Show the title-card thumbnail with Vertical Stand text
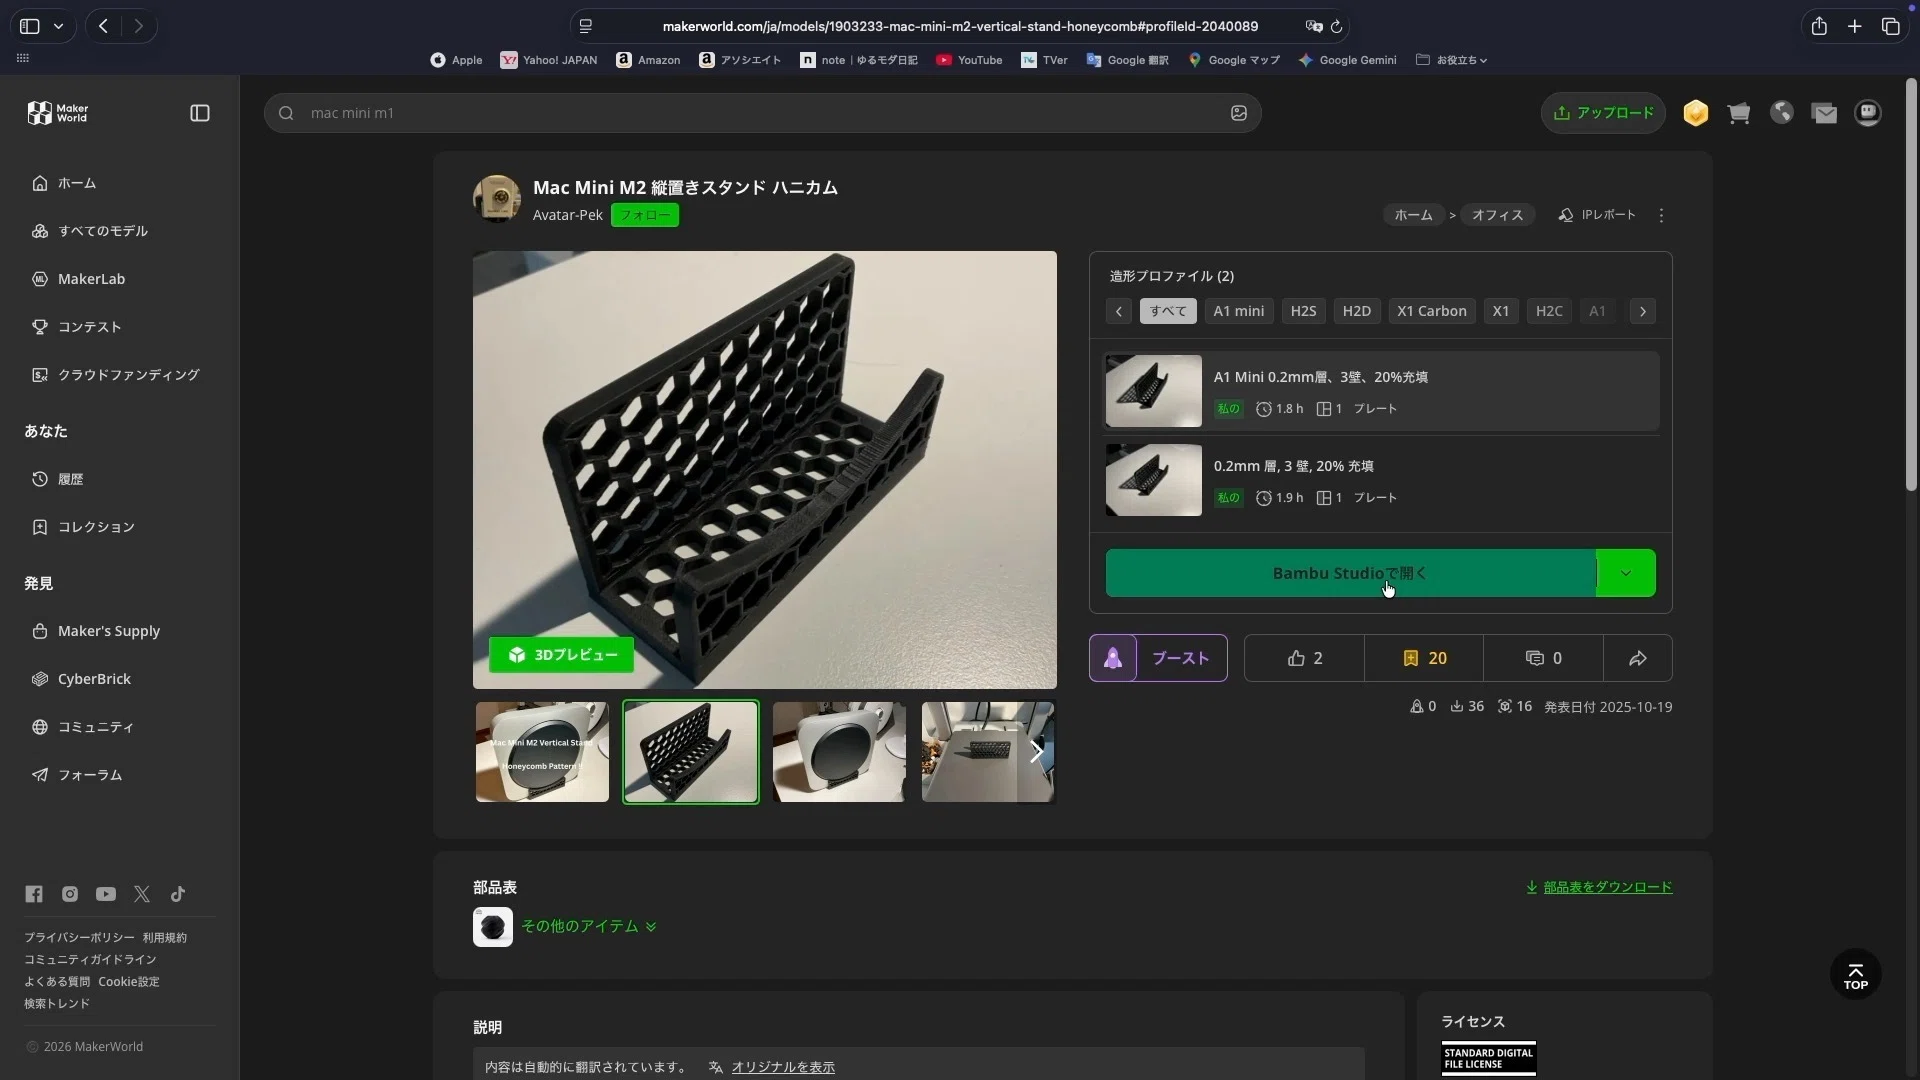 [x=542, y=752]
